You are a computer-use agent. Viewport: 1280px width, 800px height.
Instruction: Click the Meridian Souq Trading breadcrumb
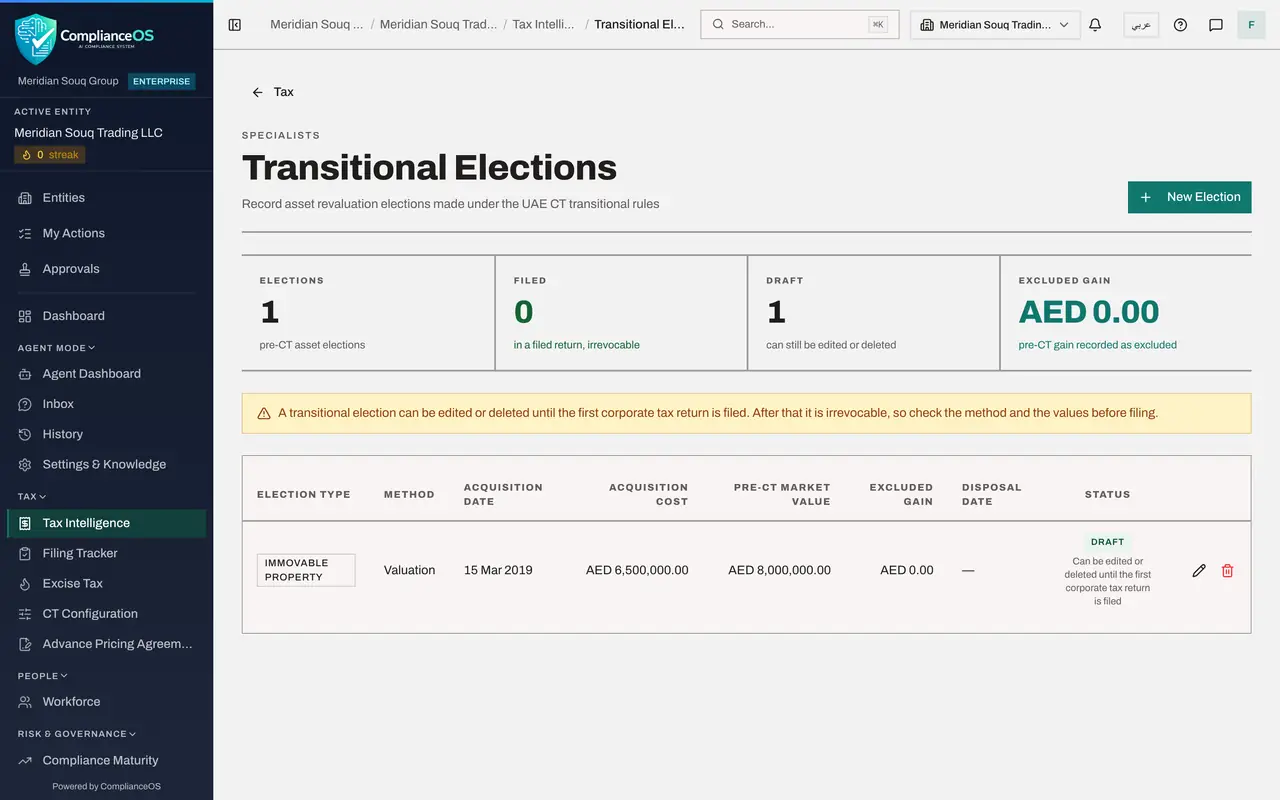438,24
